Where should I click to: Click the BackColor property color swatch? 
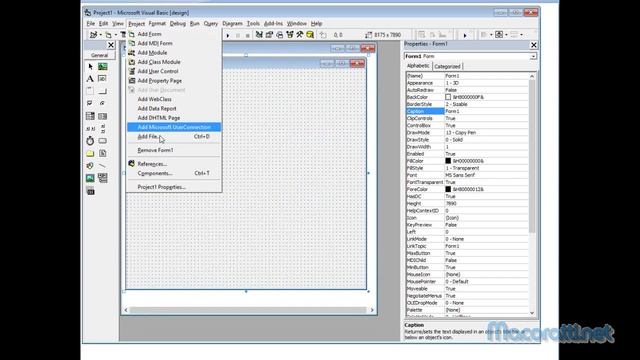coord(448,97)
